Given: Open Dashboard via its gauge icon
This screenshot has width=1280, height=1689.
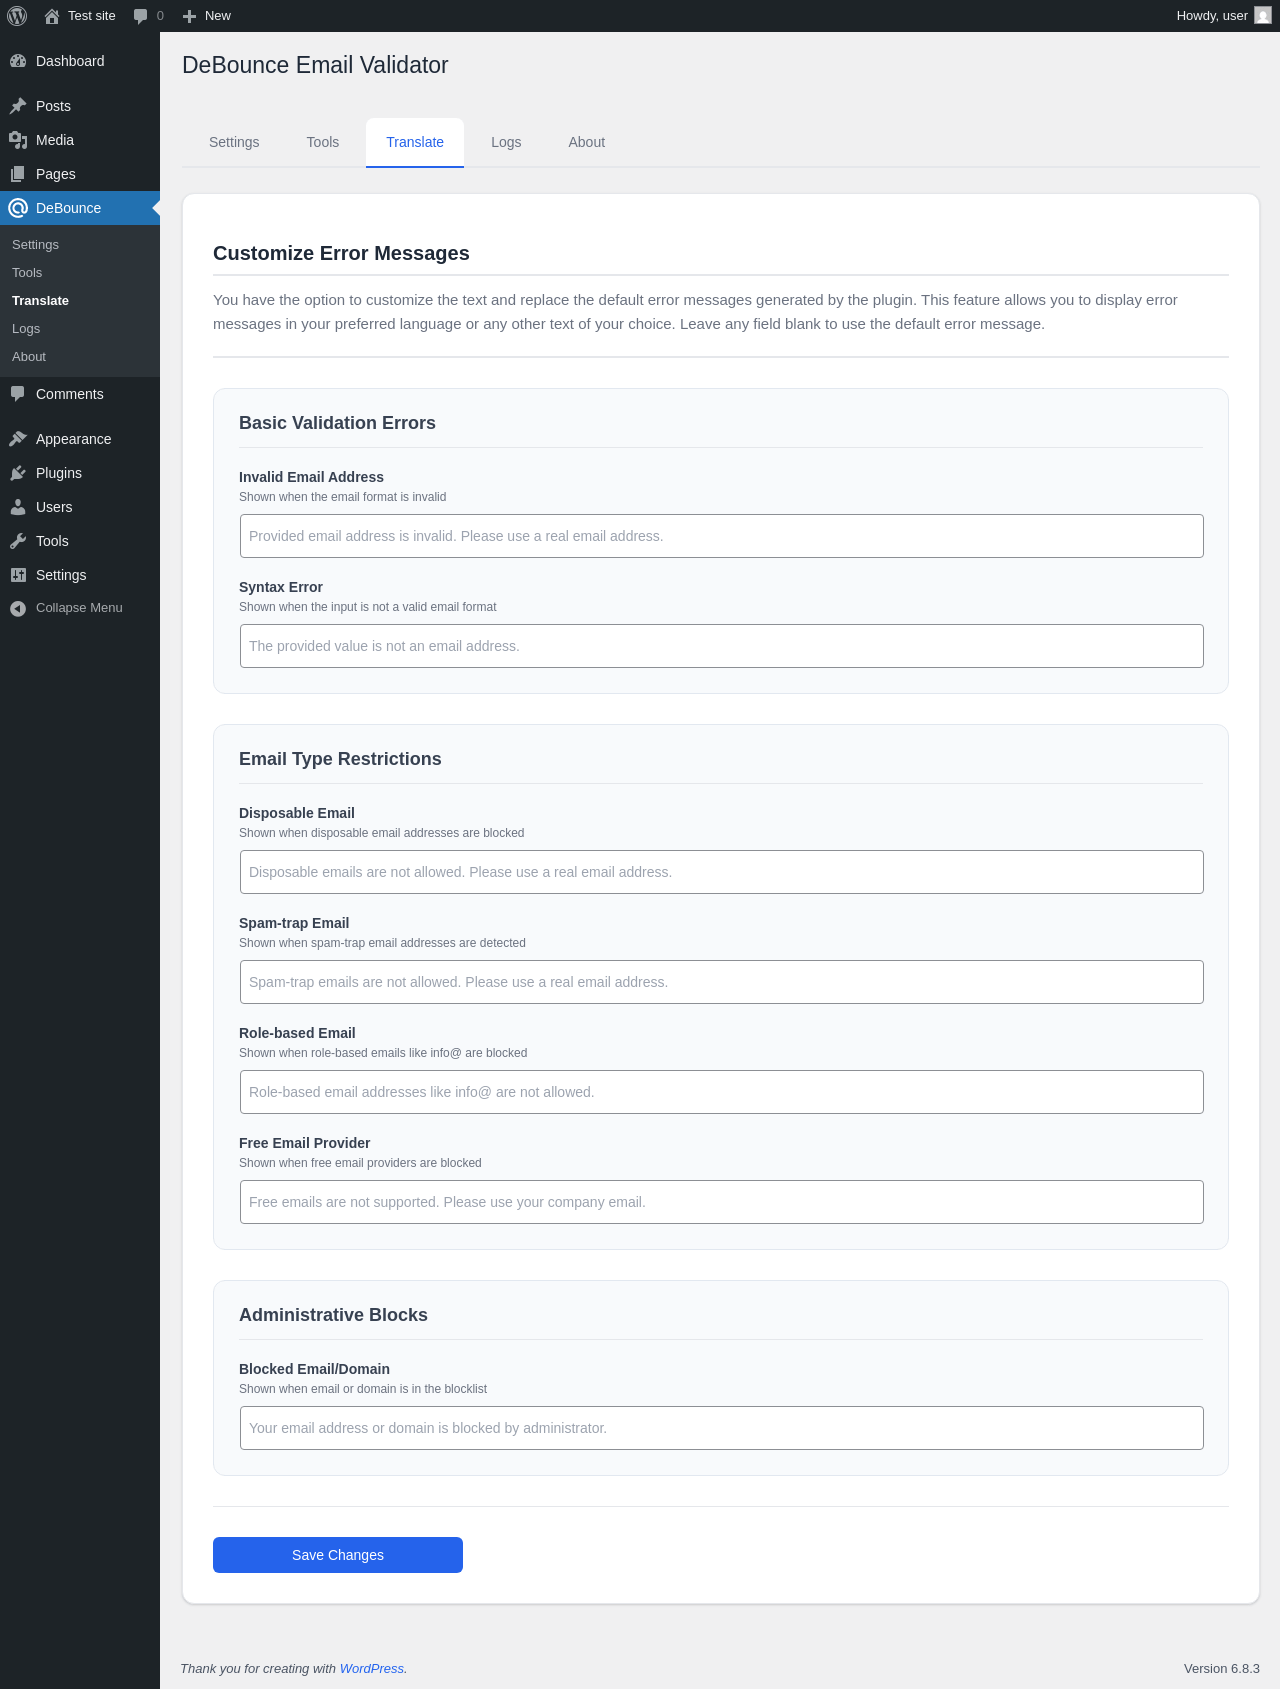Looking at the screenshot, I should click(18, 61).
